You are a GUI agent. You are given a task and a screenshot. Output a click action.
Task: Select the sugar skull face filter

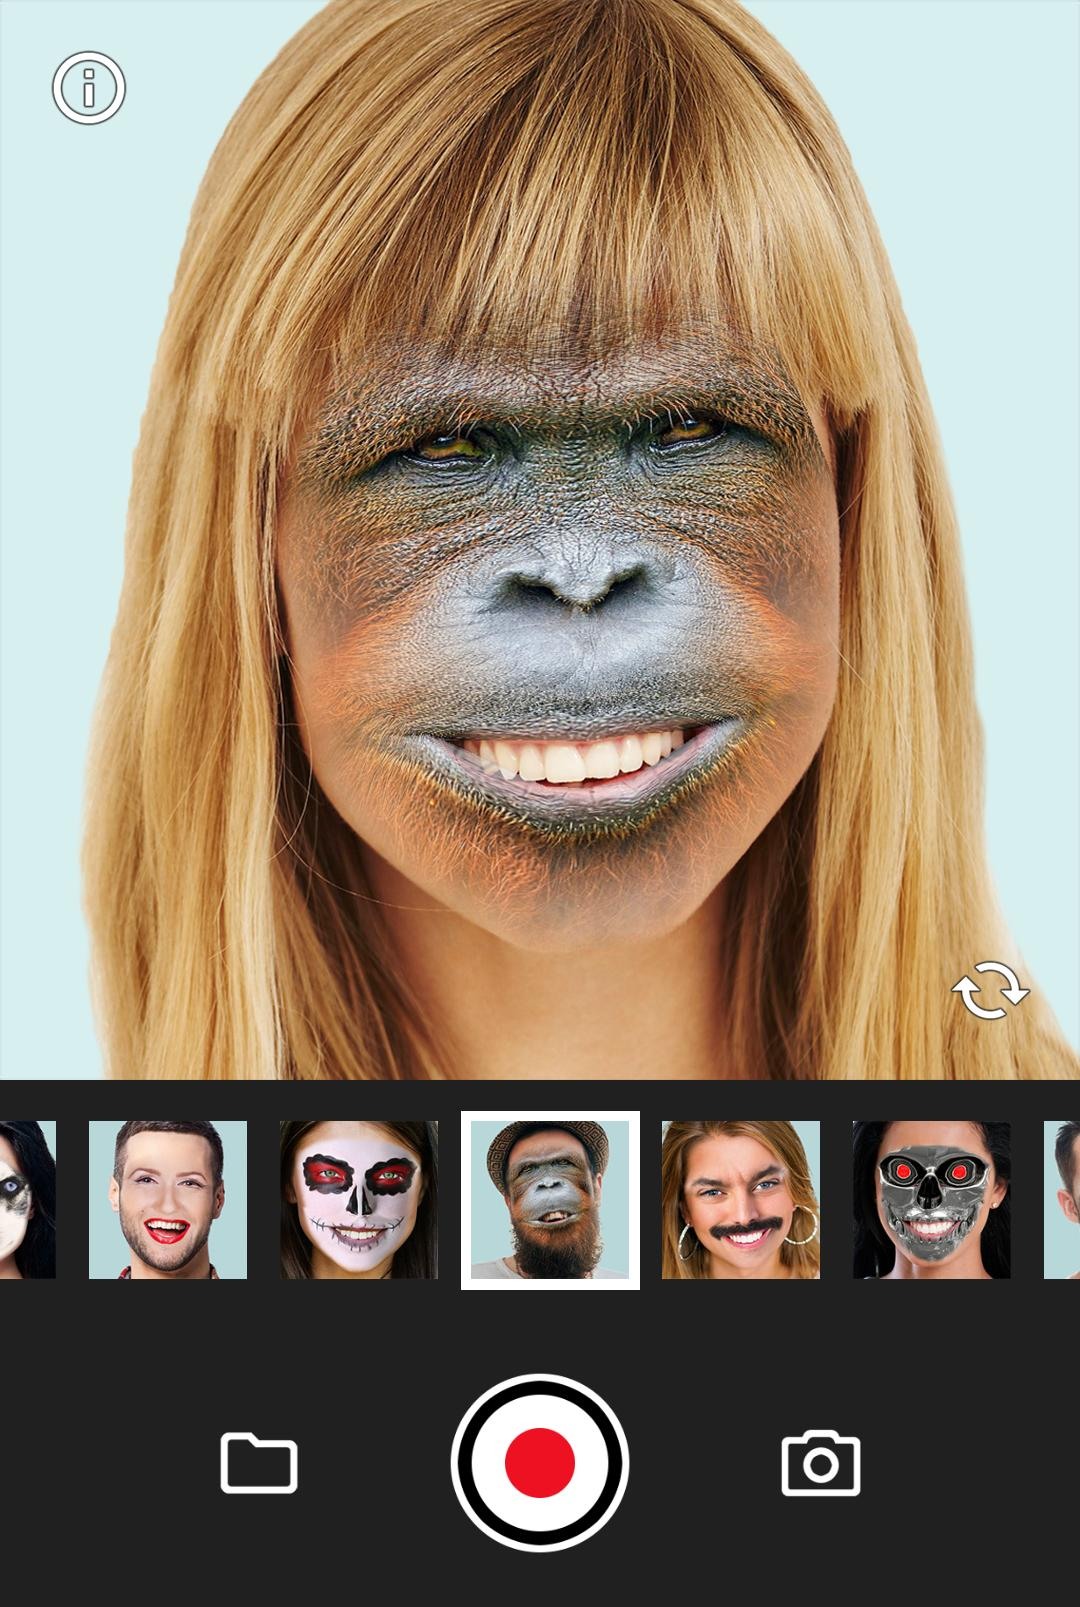359,1200
